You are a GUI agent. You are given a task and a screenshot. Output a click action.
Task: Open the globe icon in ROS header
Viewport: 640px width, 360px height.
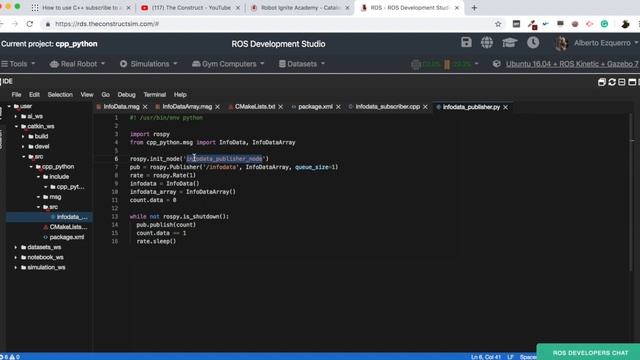pyautogui.click(x=487, y=42)
